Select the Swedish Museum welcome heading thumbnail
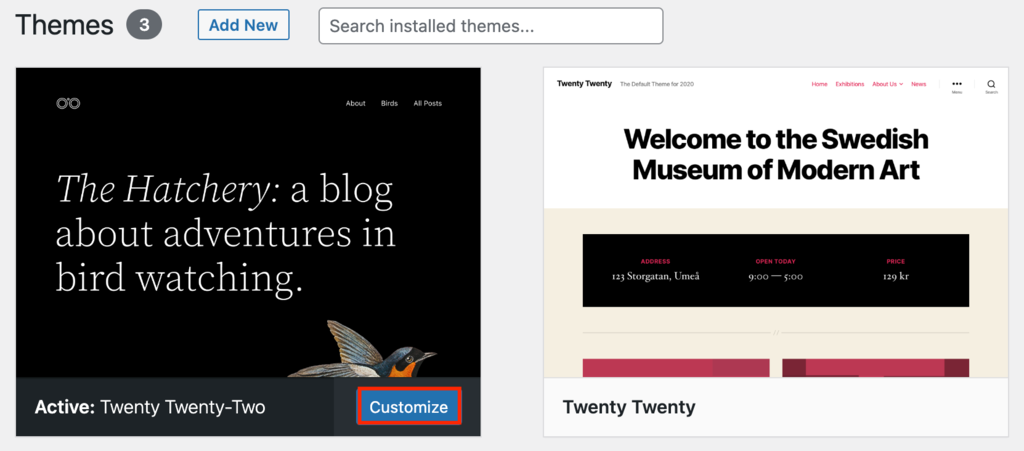 tap(776, 154)
